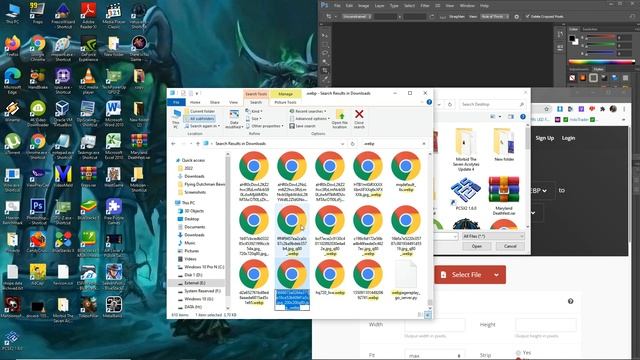Expand the Kind filter dropdown

pos(254,111)
